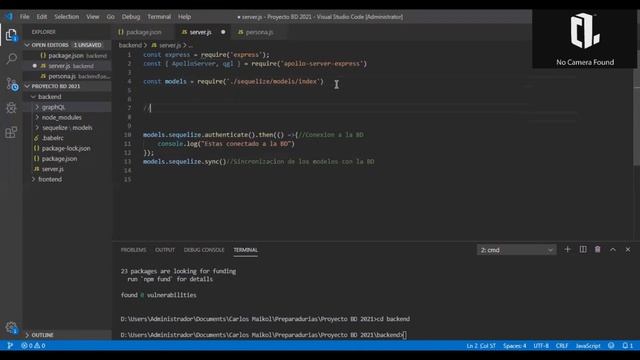Maximize the terminal panel size
This screenshot has height=360, width=640.
point(613,249)
